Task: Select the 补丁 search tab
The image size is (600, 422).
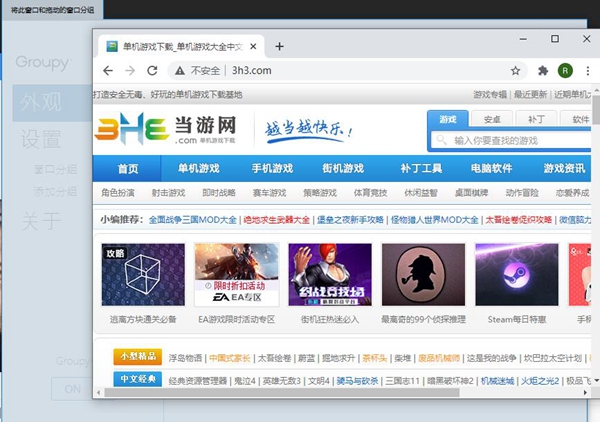Action: pyautogui.click(x=536, y=119)
